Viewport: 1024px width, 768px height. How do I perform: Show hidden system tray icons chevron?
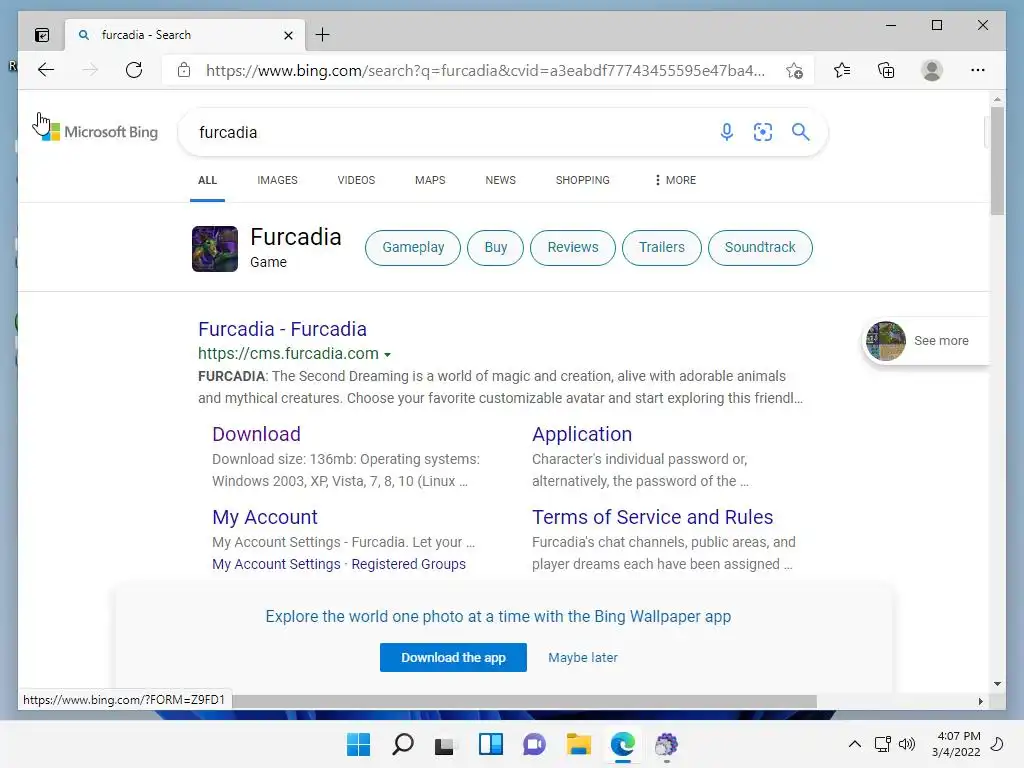pos(855,744)
